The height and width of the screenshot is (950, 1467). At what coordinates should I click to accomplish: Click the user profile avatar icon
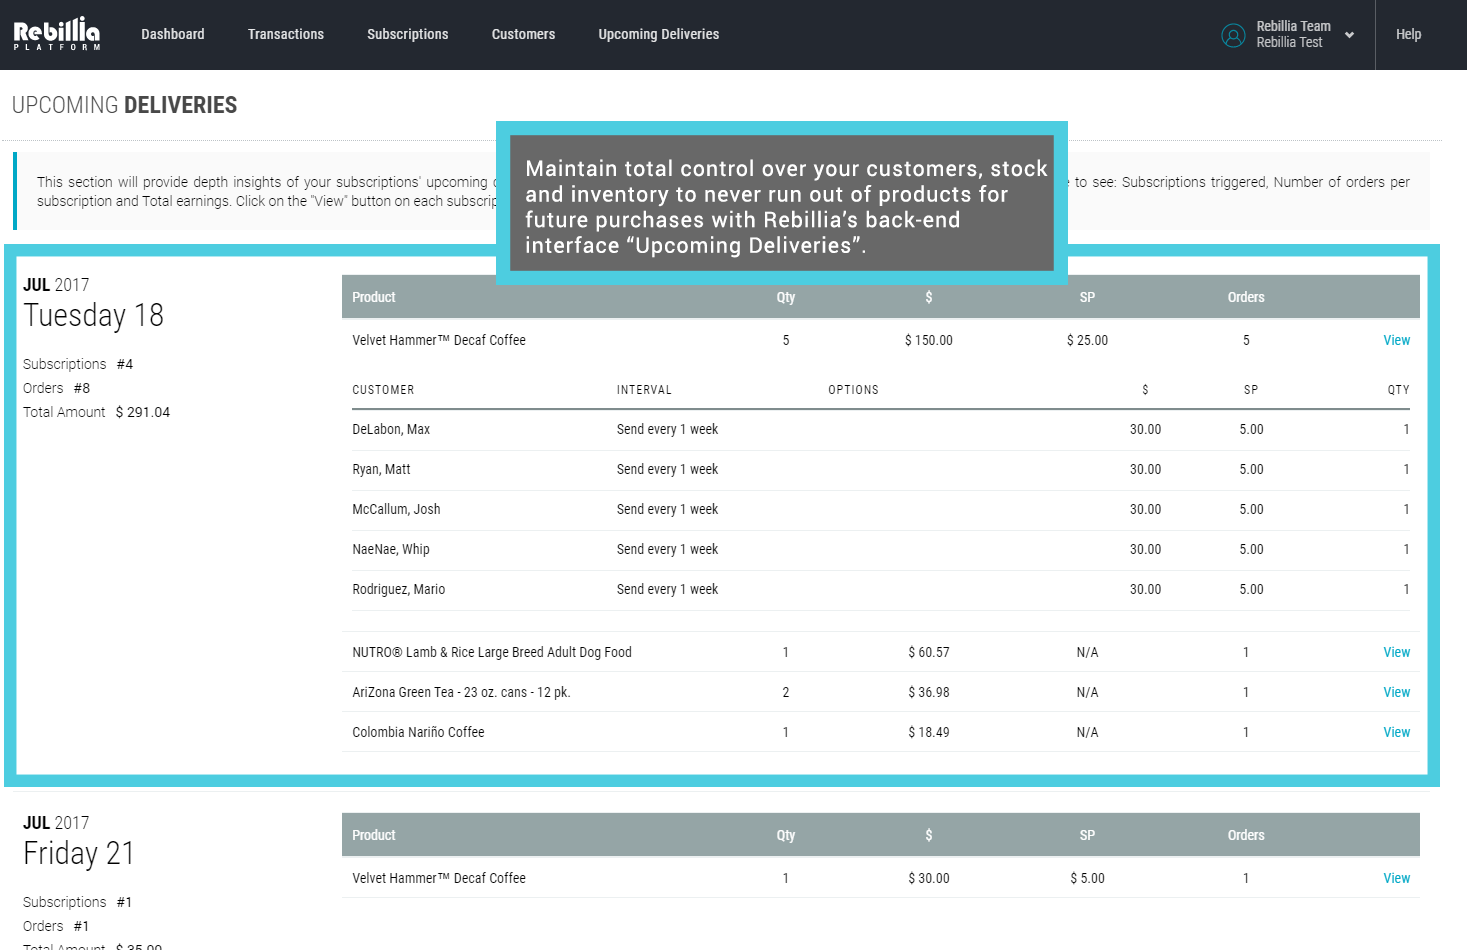tap(1233, 35)
